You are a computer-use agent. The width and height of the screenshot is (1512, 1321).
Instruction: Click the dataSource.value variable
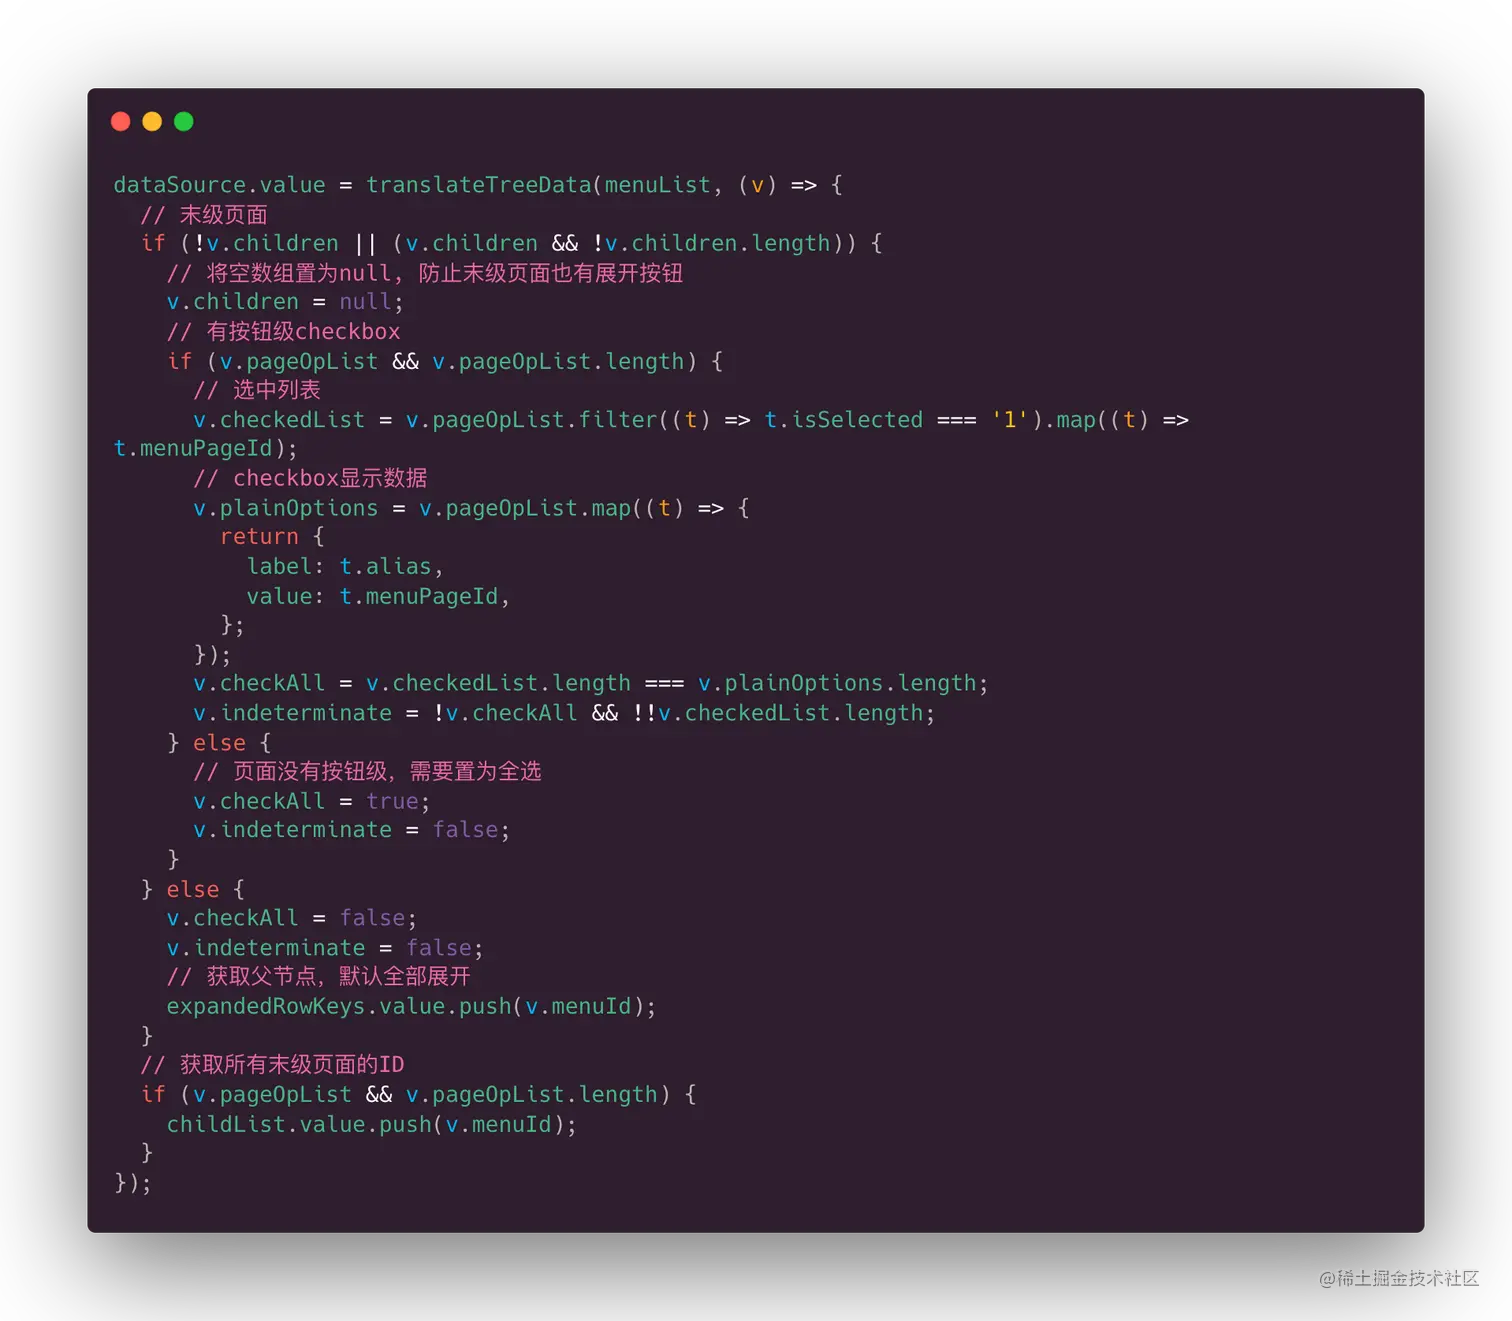coord(219,184)
